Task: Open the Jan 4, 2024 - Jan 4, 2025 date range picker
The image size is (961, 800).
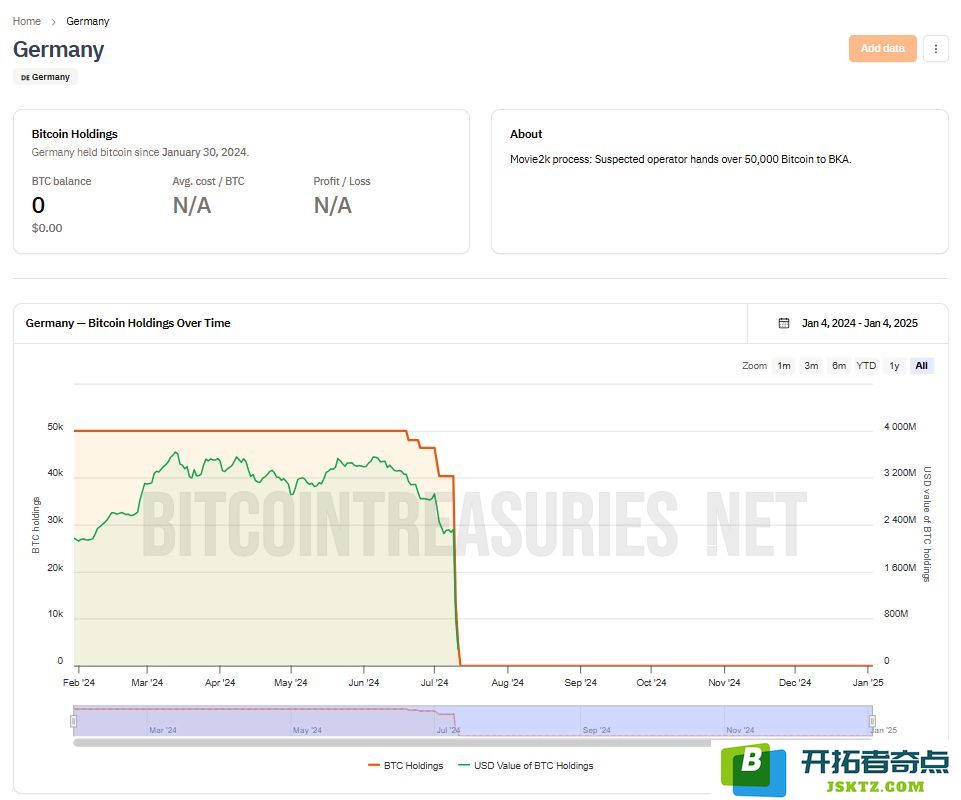Action: 848,323
